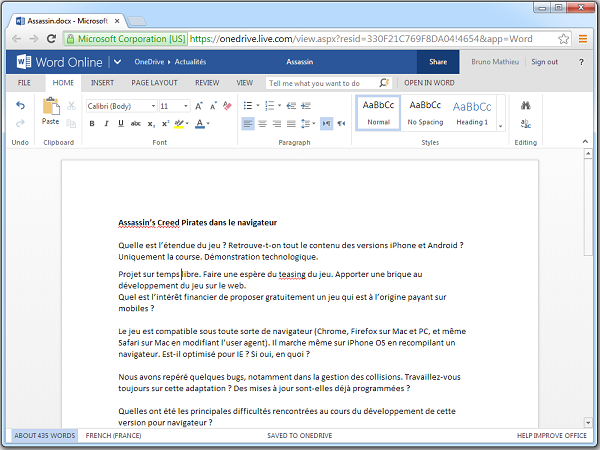Increase paragraph indent
The image size is (600, 450).
tap(306, 106)
